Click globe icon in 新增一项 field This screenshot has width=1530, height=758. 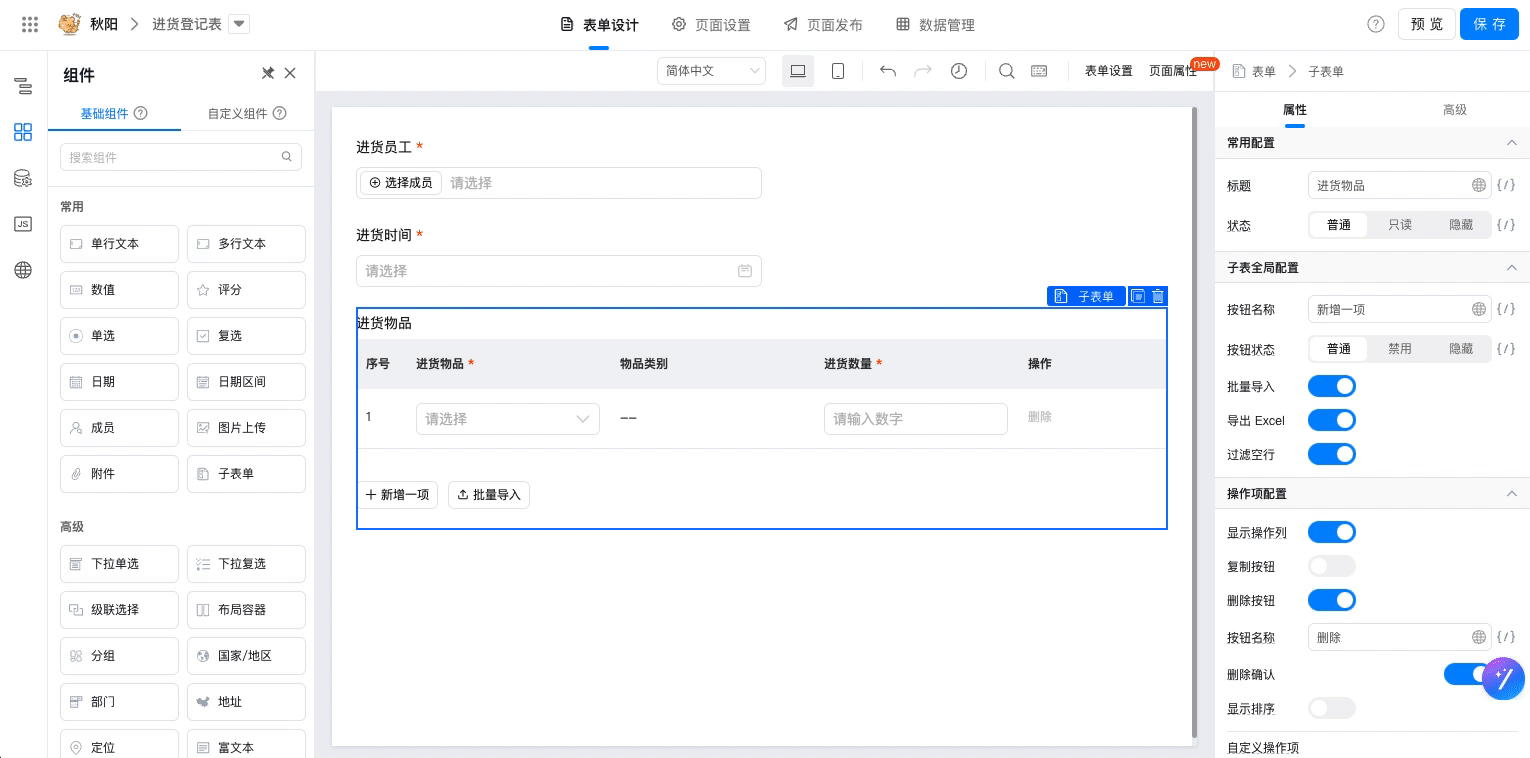click(1479, 309)
